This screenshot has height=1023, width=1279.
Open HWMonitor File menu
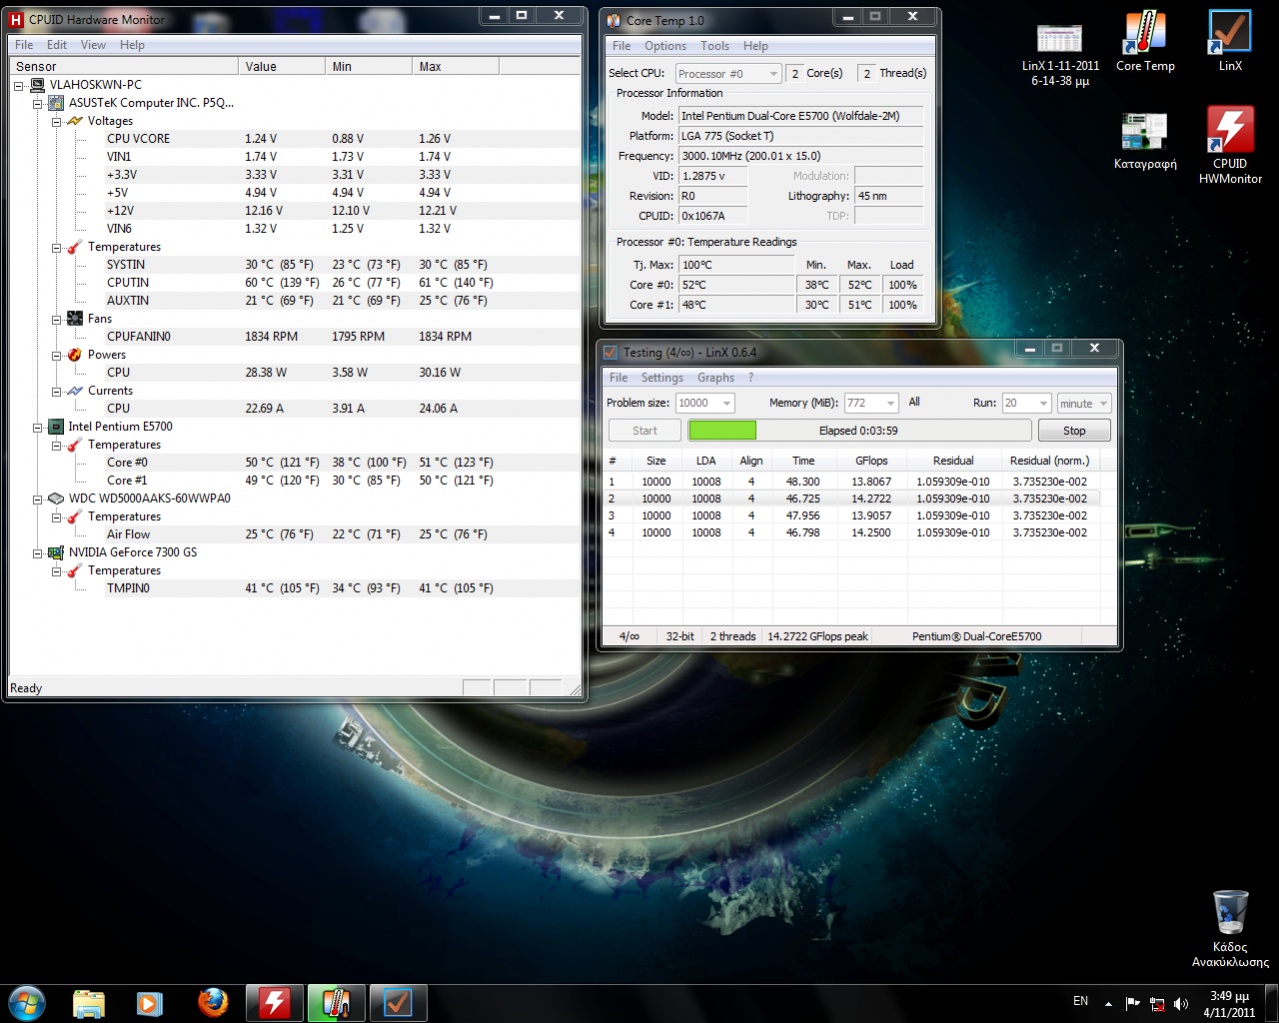24,45
